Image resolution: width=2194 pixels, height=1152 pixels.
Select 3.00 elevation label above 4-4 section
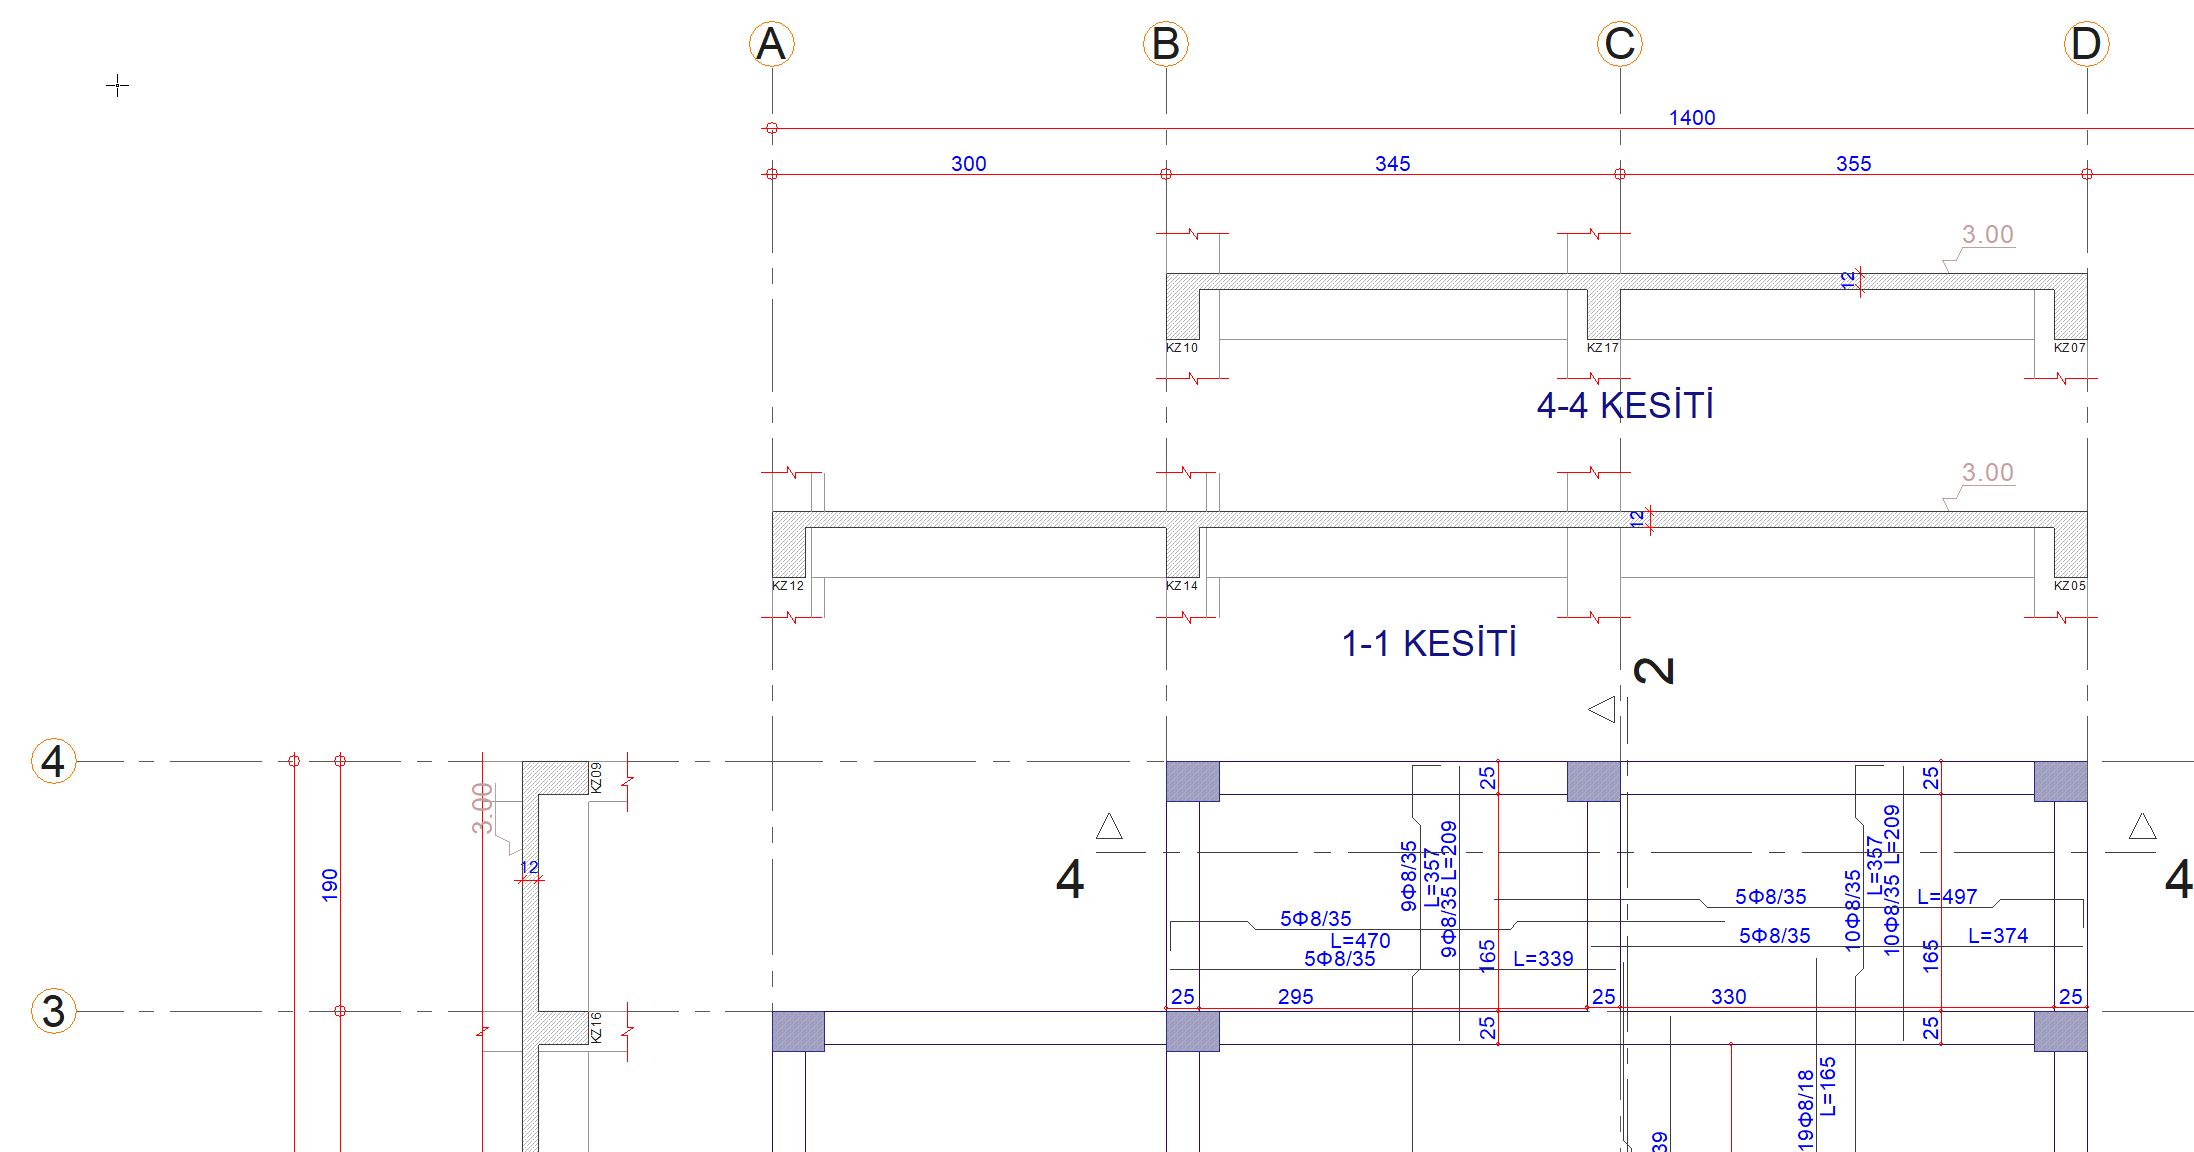click(1987, 235)
